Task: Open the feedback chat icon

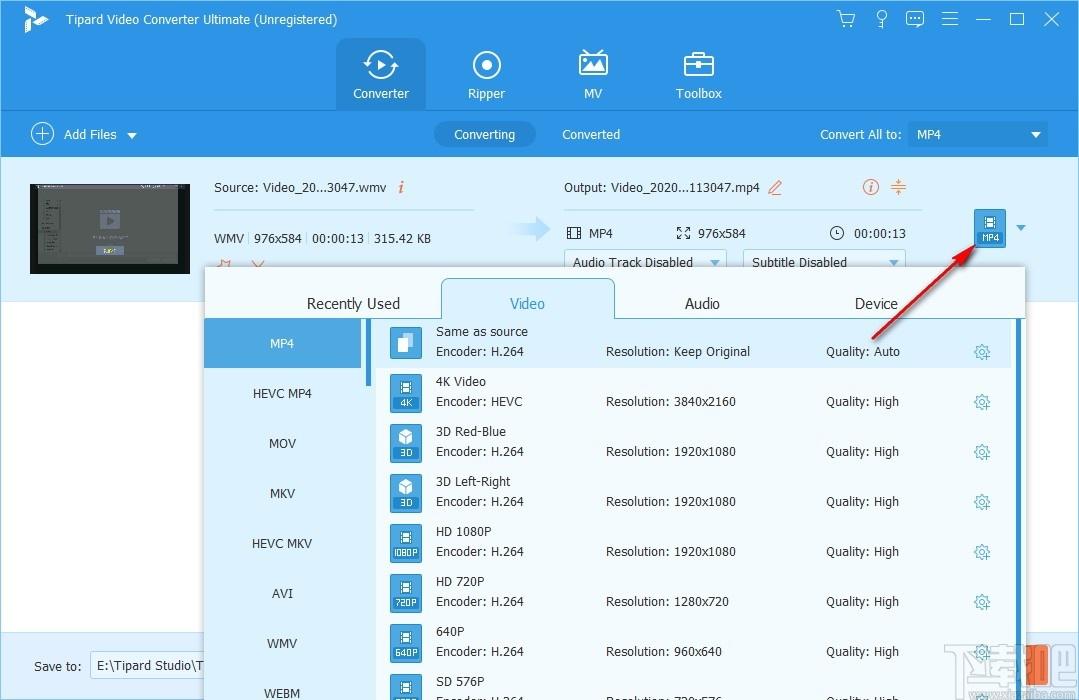Action: (x=915, y=19)
